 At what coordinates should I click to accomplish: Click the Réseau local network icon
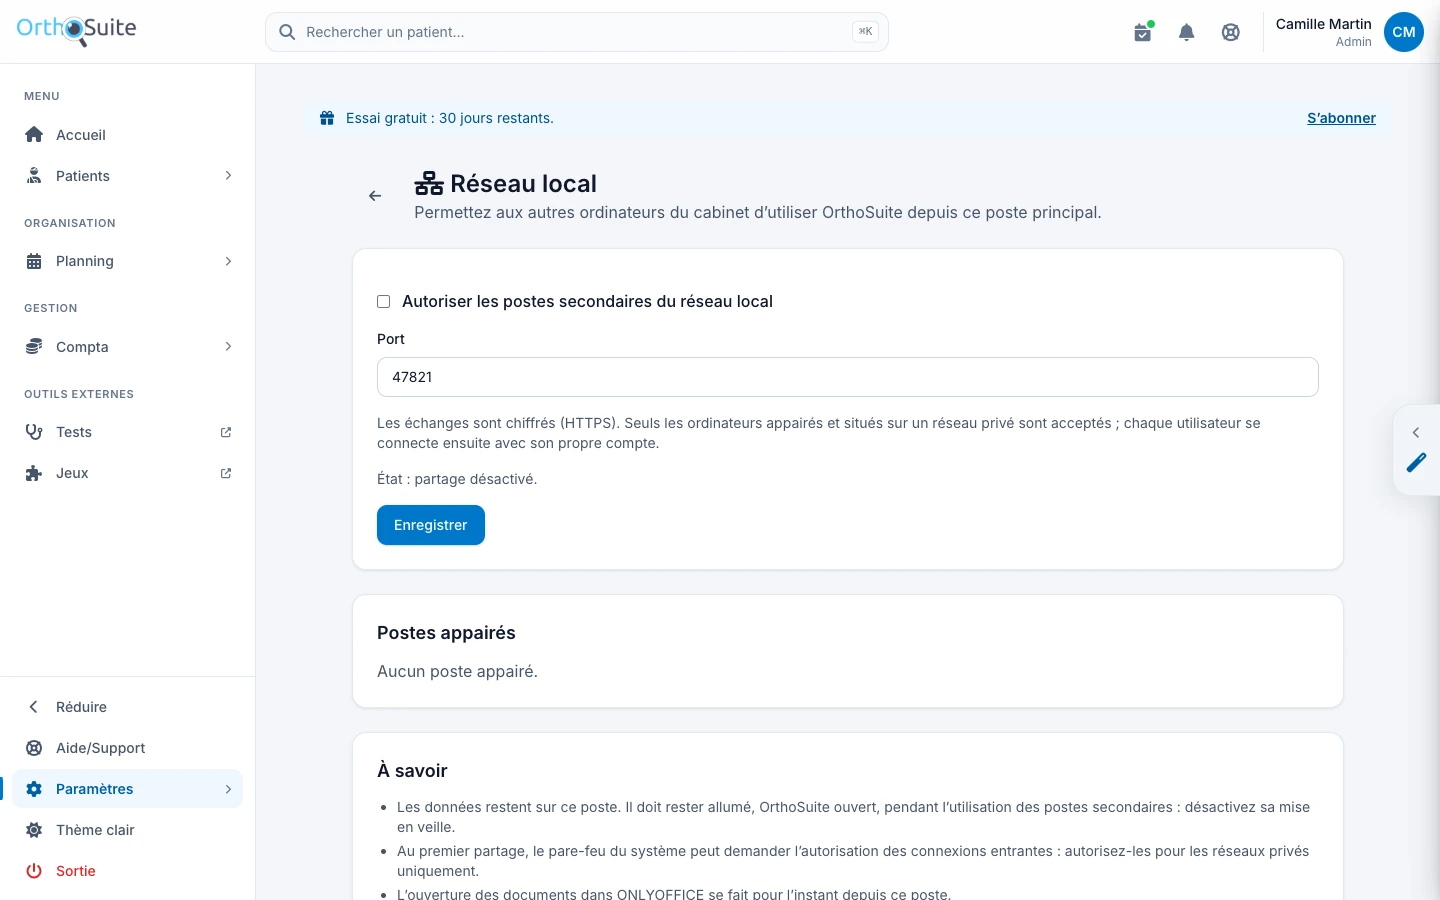[x=429, y=184]
